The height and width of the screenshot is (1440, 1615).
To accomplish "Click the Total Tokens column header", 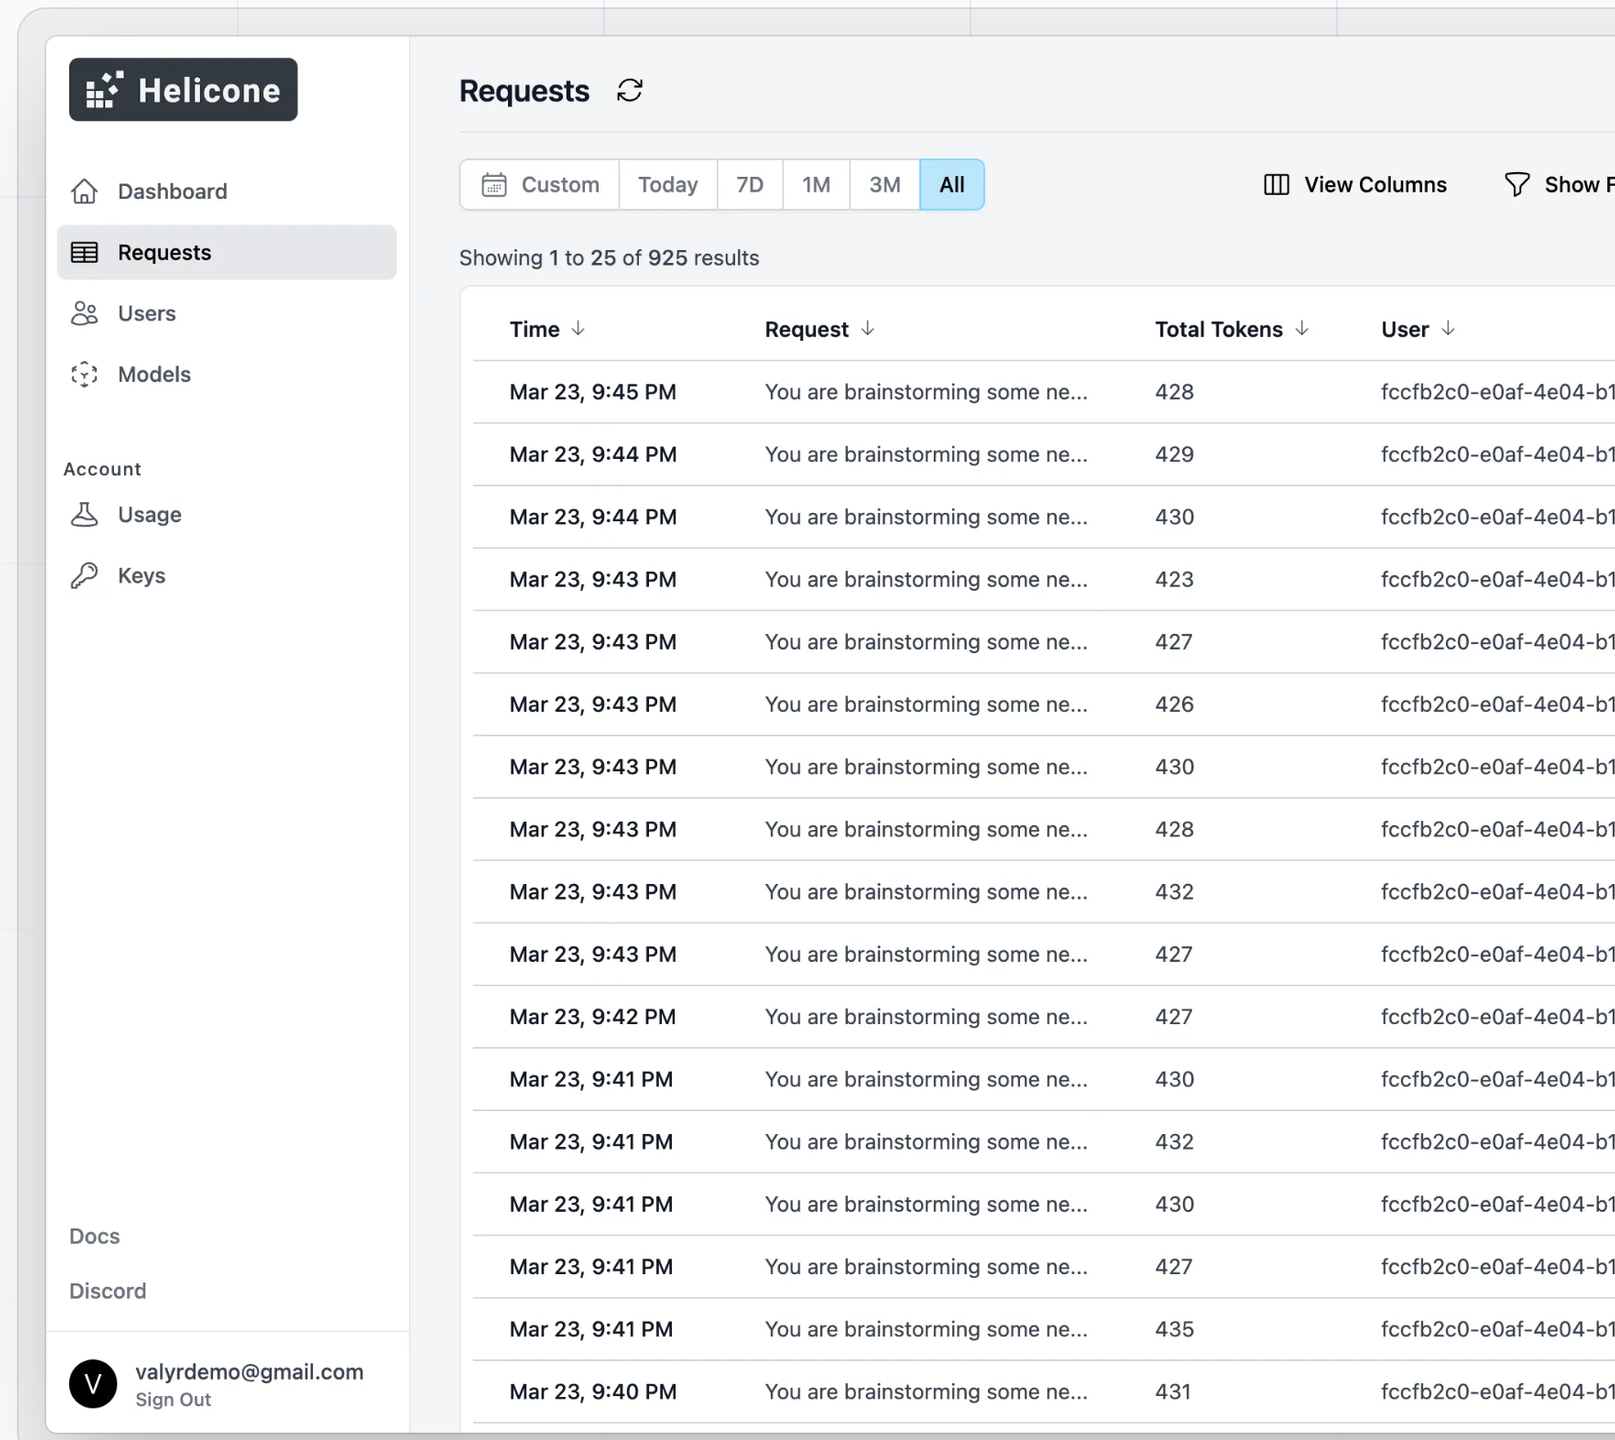I will pyautogui.click(x=1219, y=329).
